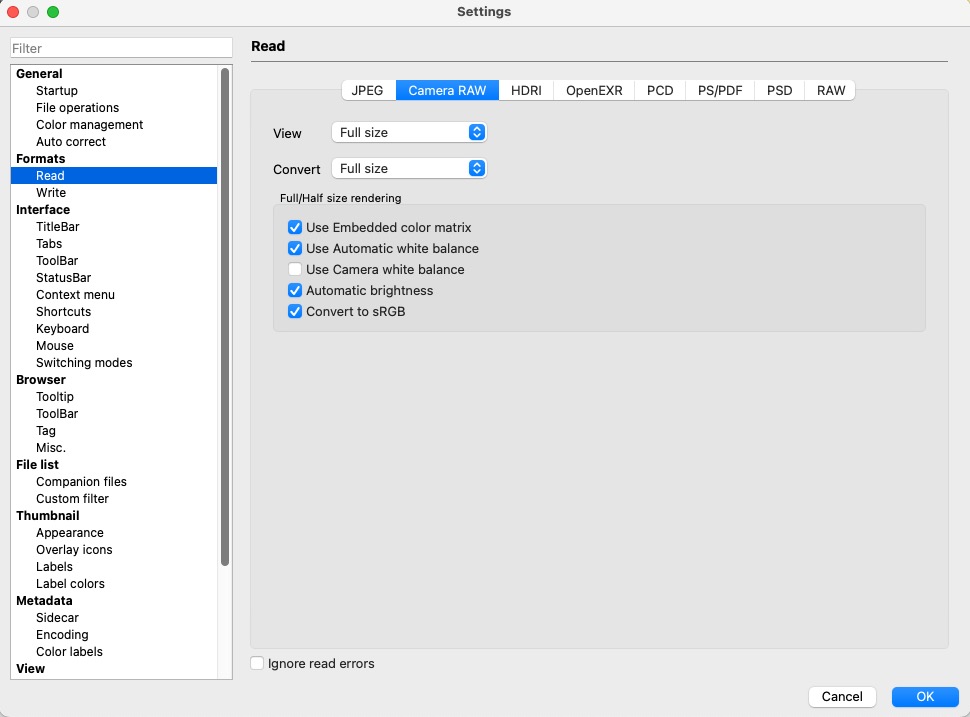Disable Use Embedded color matrix
The height and width of the screenshot is (717, 970).
(x=294, y=227)
